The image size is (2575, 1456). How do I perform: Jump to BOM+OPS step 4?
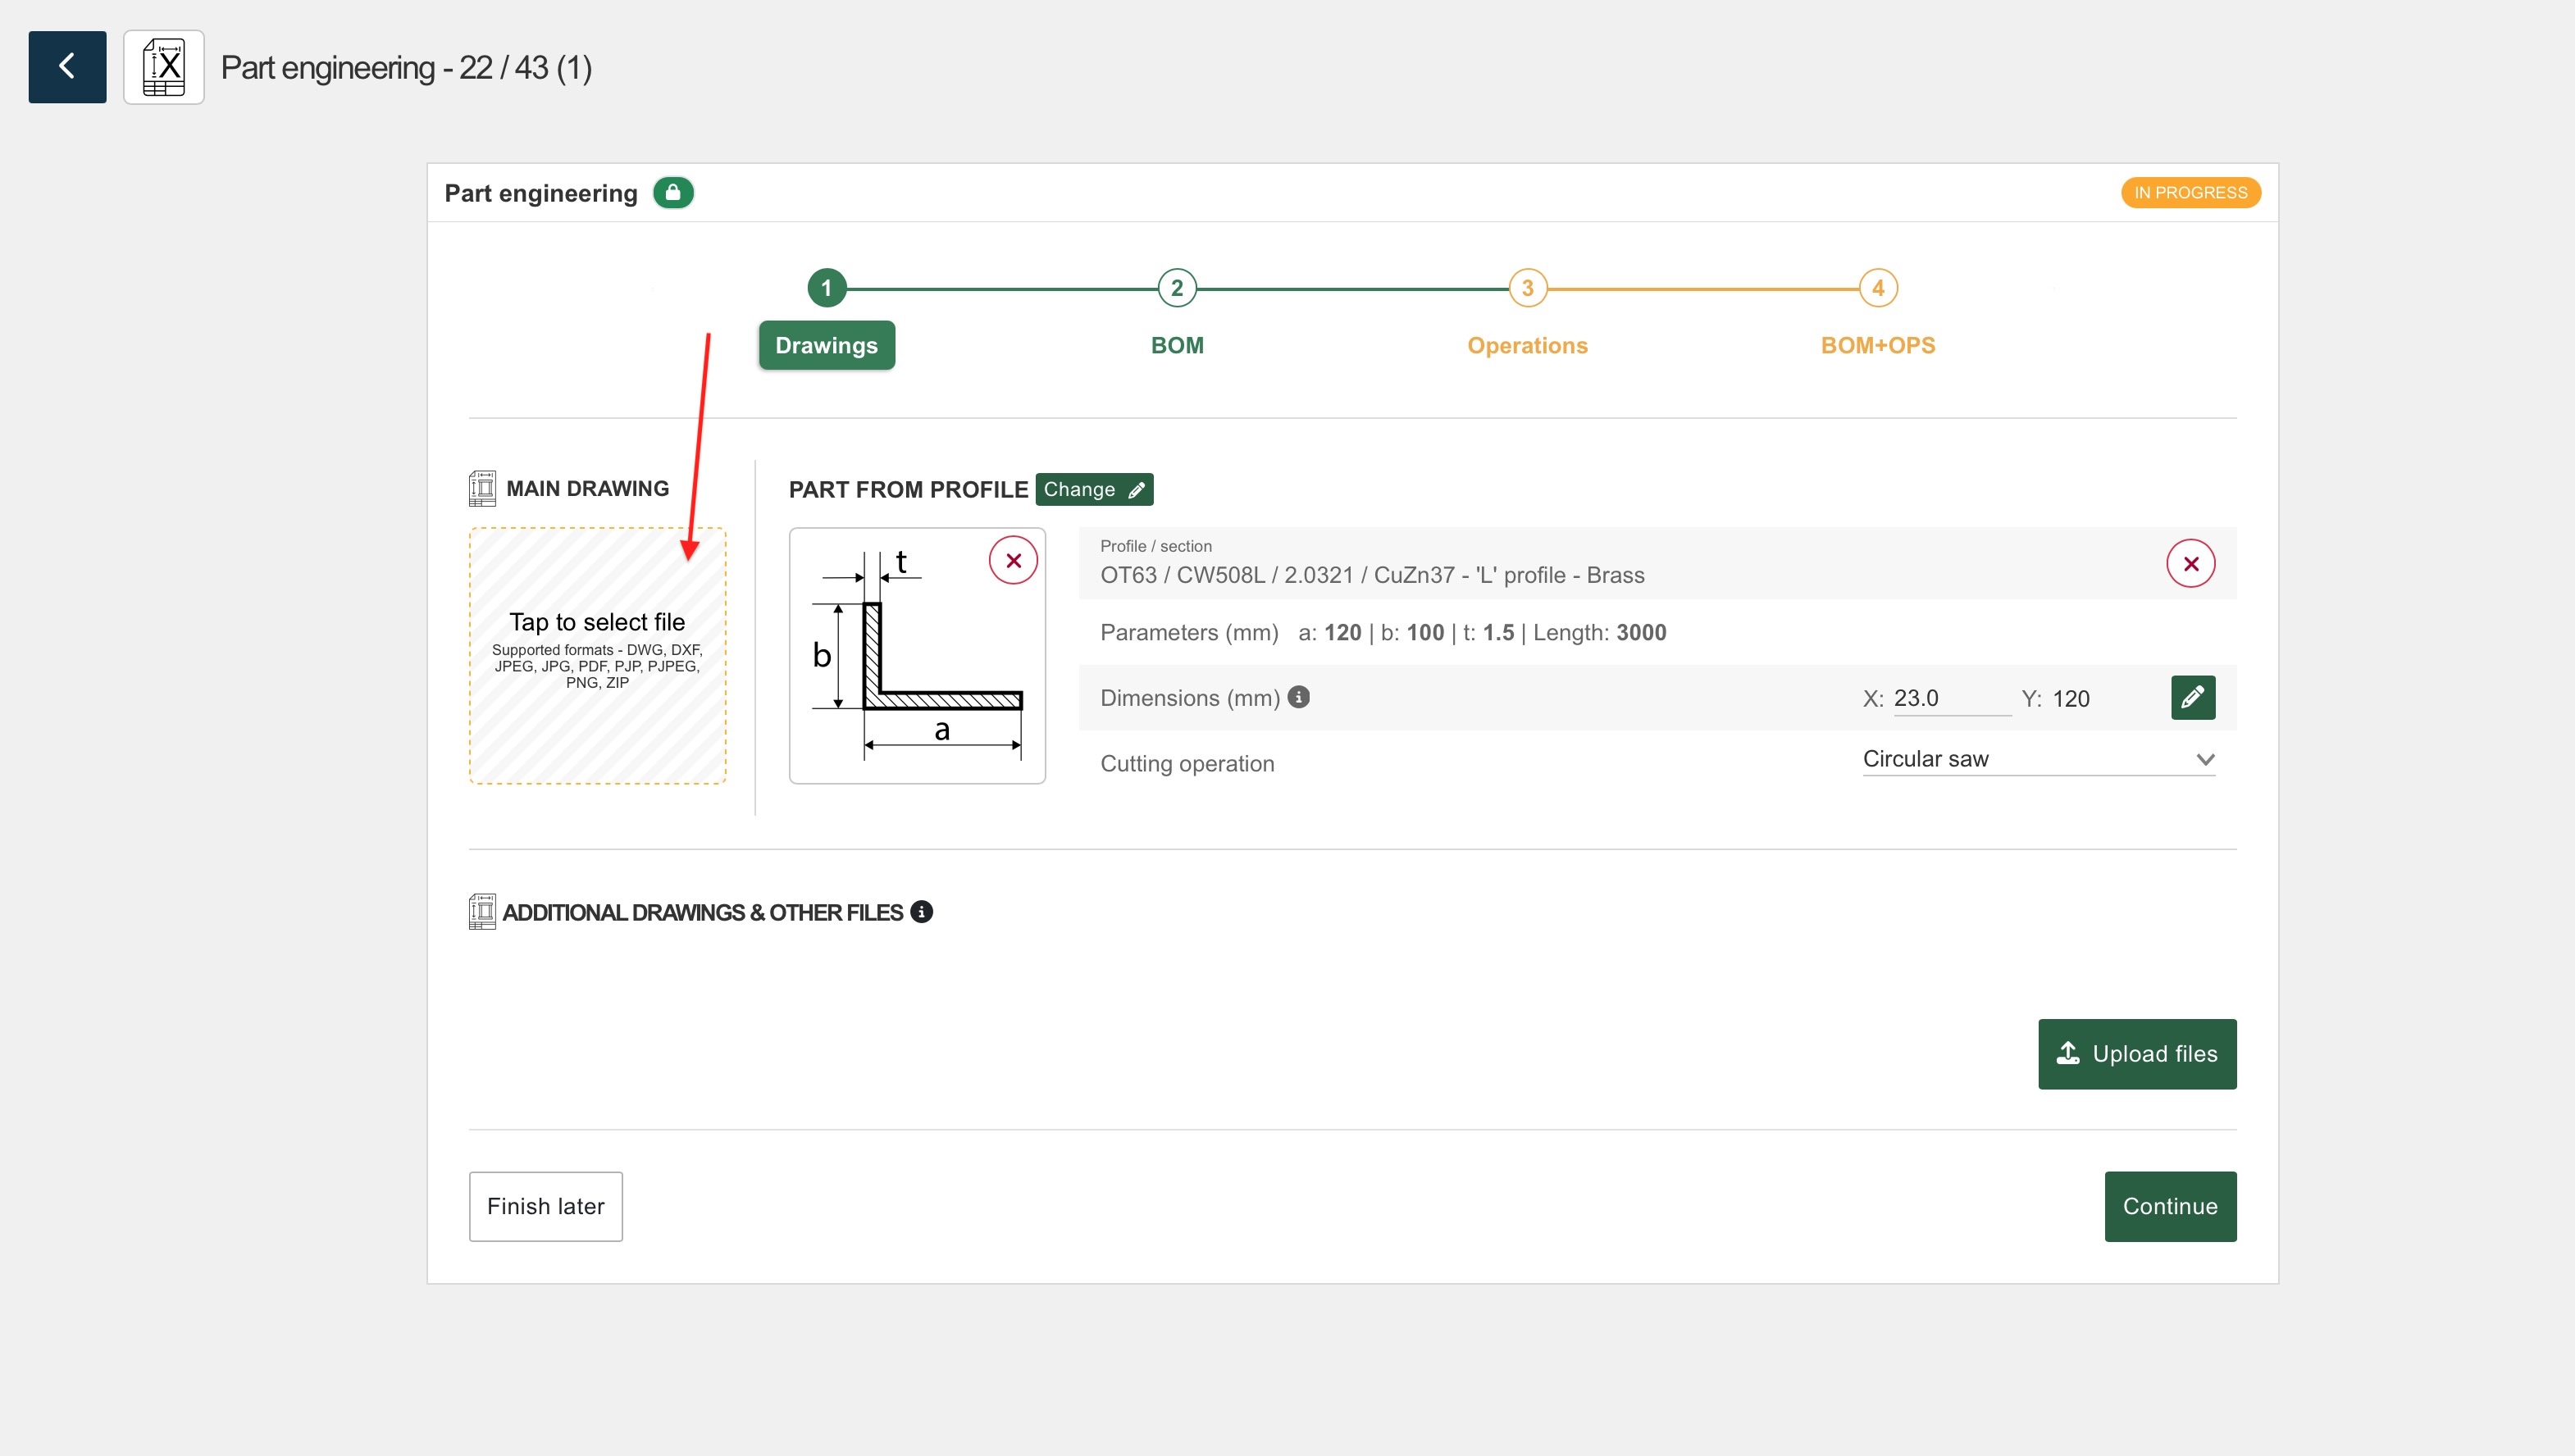click(x=1877, y=289)
